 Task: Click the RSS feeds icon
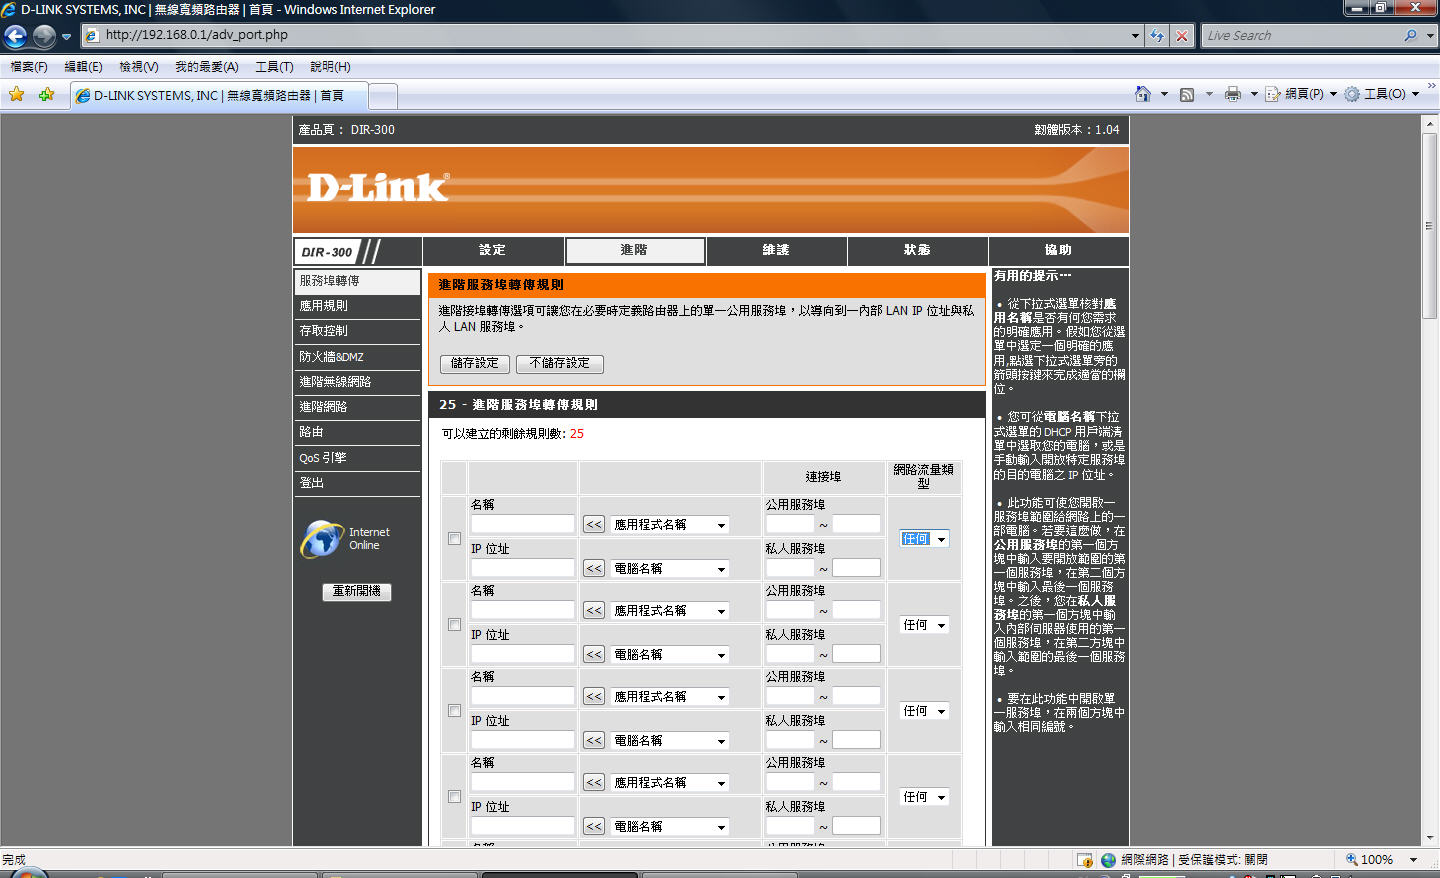1187,94
